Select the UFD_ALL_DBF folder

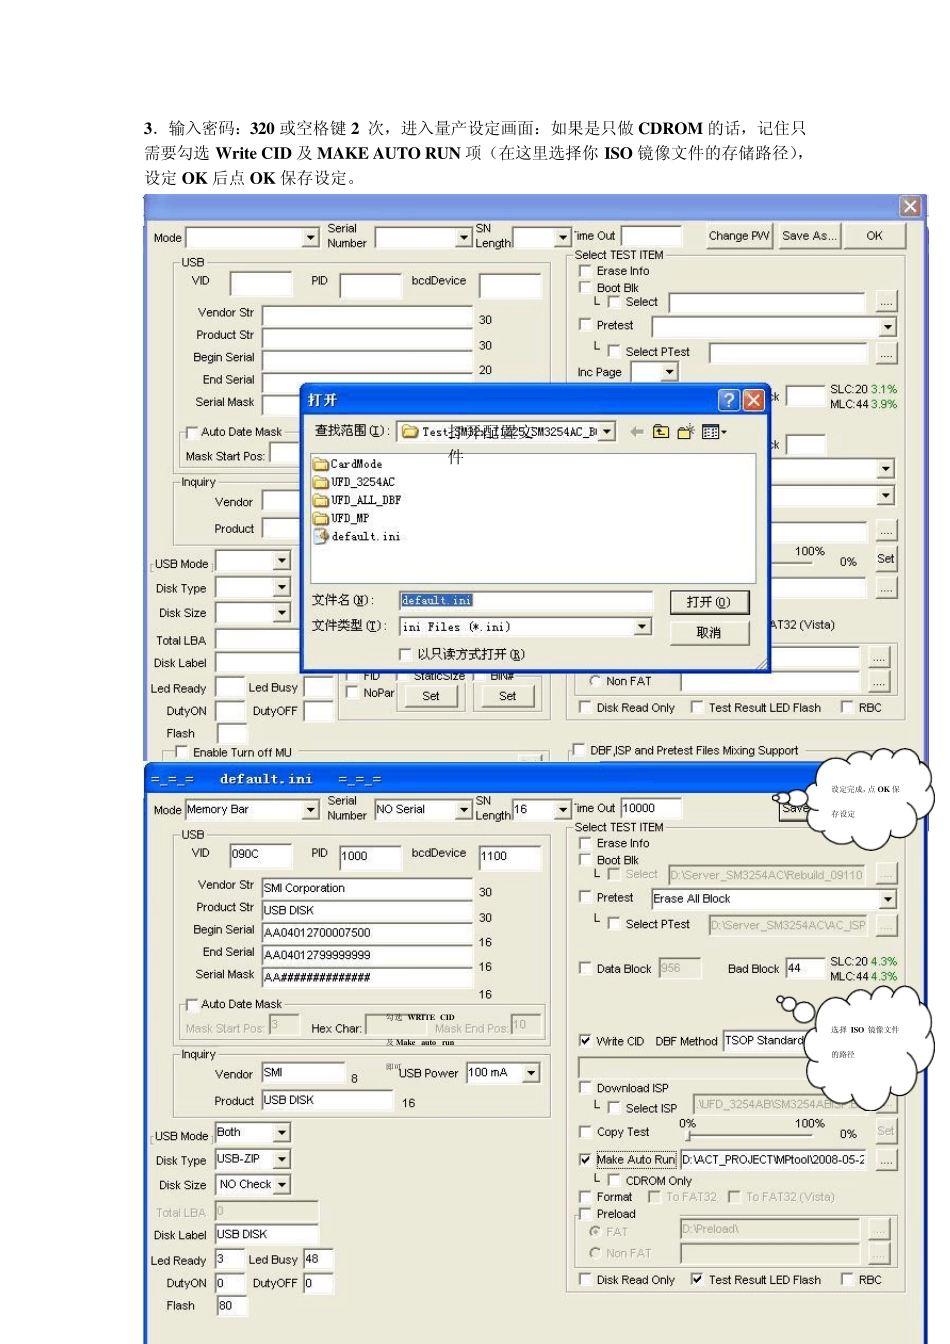[x=357, y=500]
